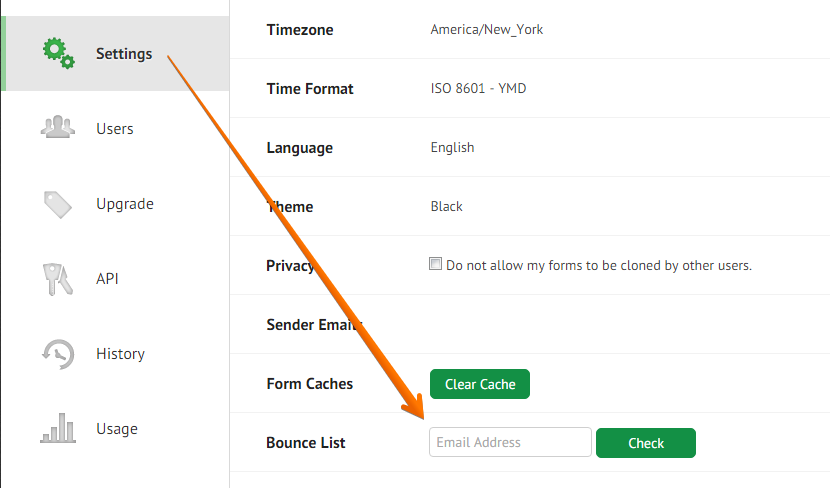Viewport: 830px width, 488px height.
Task: Go to the Upgrade section
Action: tap(125, 204)
